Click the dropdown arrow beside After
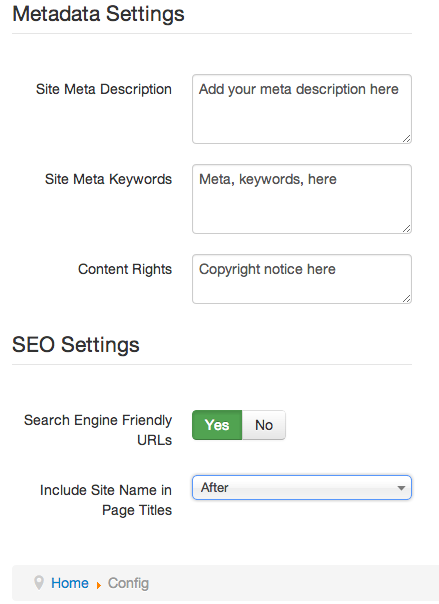 coord(401,488)
